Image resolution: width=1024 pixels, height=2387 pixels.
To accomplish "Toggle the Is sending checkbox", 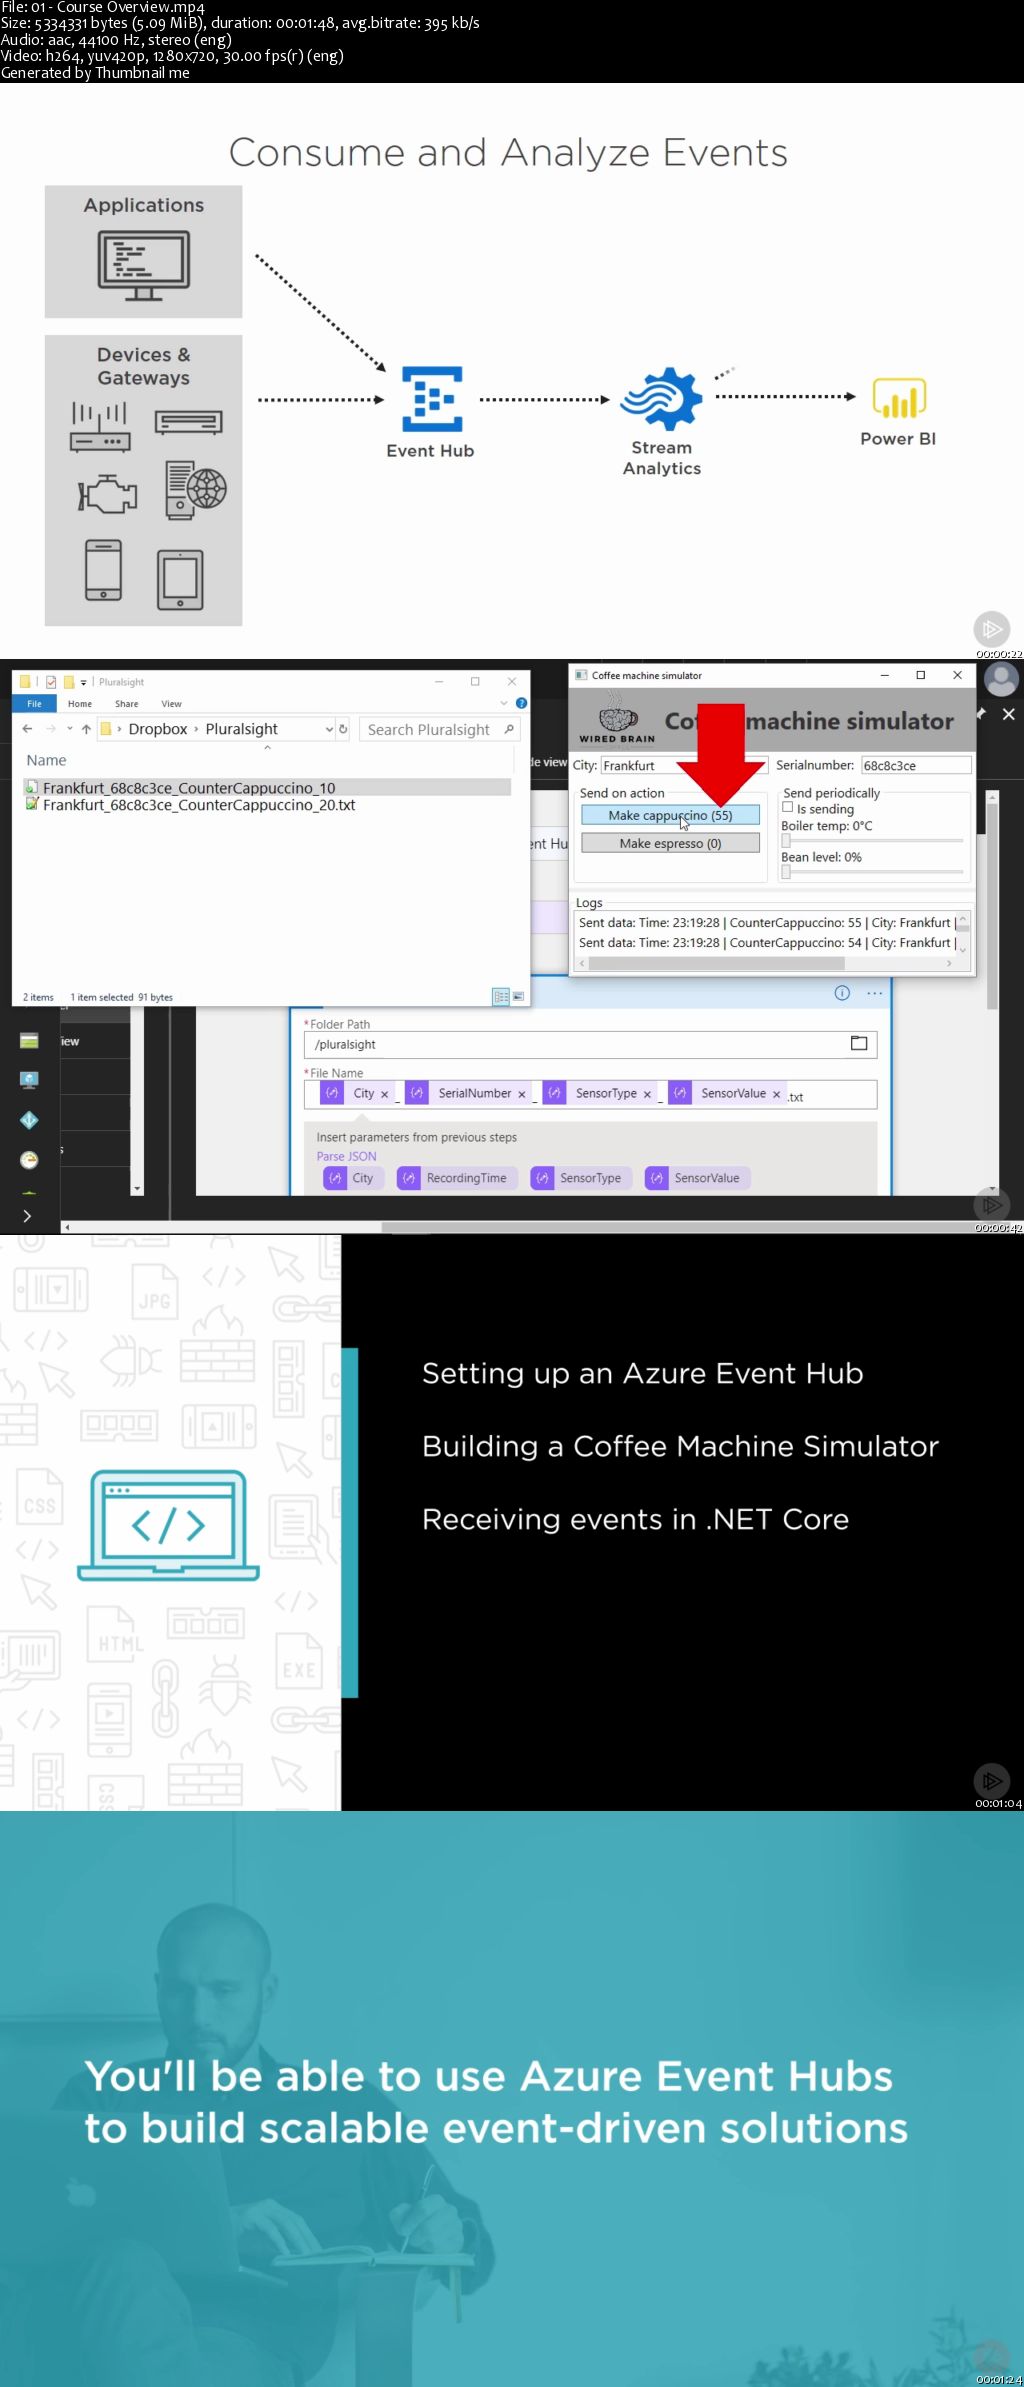I will (788, 808).
